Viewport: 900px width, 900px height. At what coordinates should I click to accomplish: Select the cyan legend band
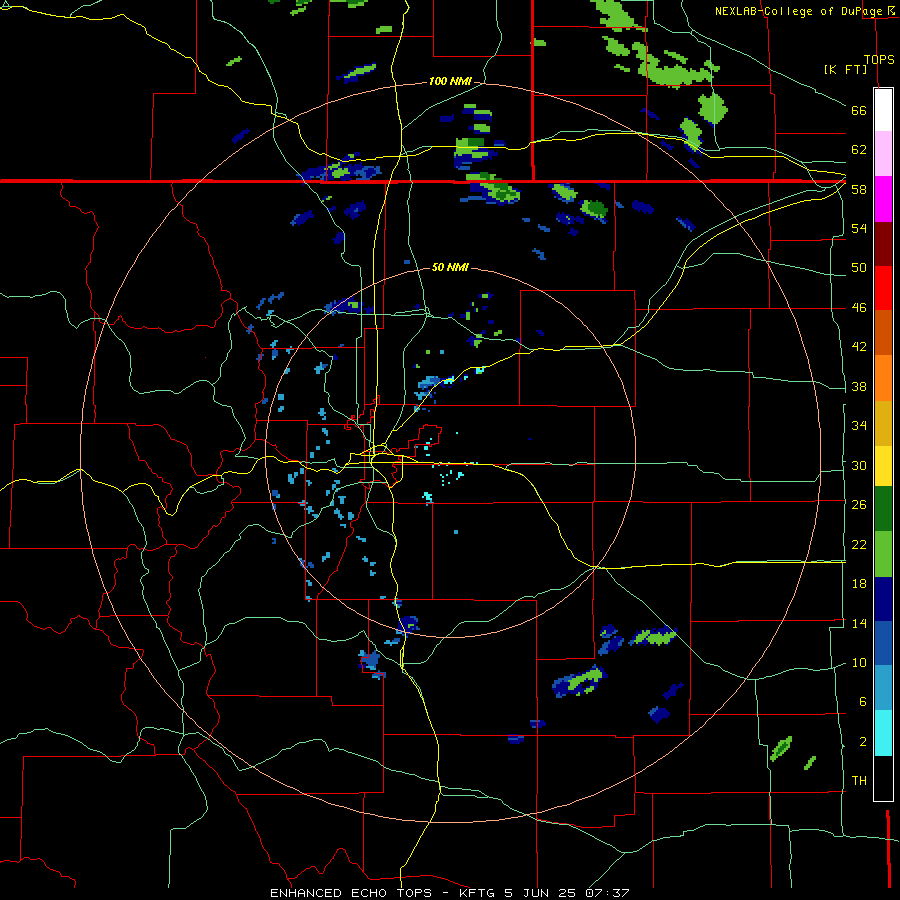click(883, 733)
